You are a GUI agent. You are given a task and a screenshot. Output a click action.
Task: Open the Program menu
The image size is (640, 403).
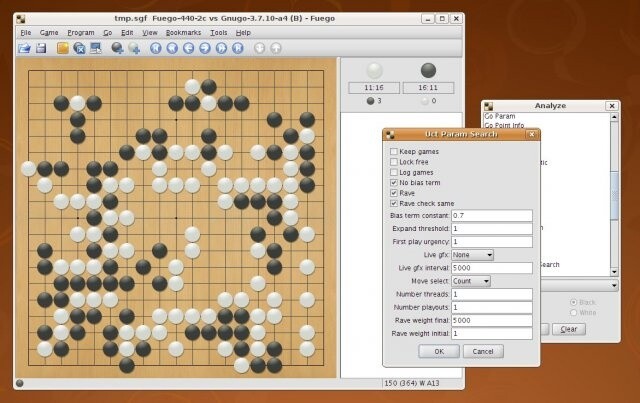81,33
